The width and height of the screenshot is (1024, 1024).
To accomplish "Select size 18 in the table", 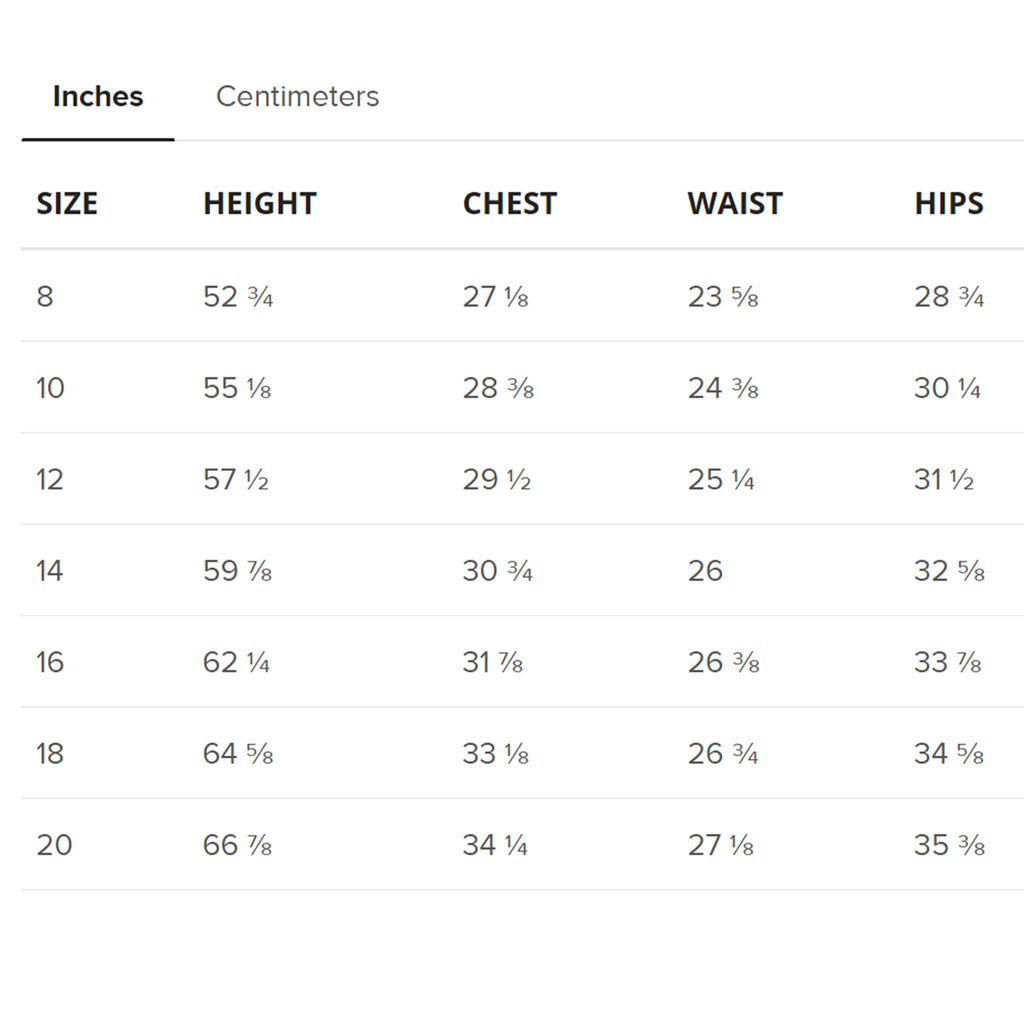I will click(x=50, y=753).
